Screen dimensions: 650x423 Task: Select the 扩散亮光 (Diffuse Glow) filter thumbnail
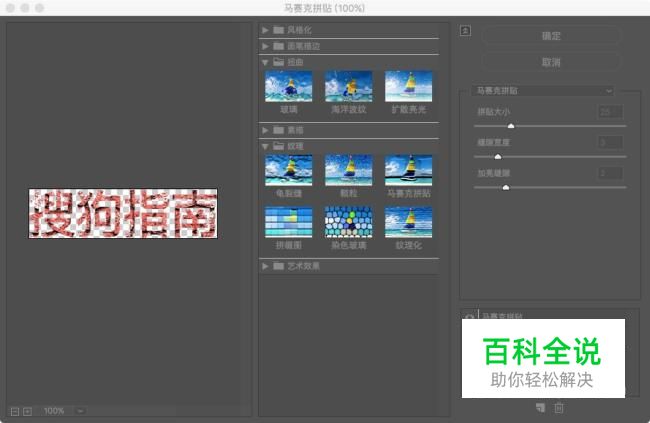click(x=408, y=86)
